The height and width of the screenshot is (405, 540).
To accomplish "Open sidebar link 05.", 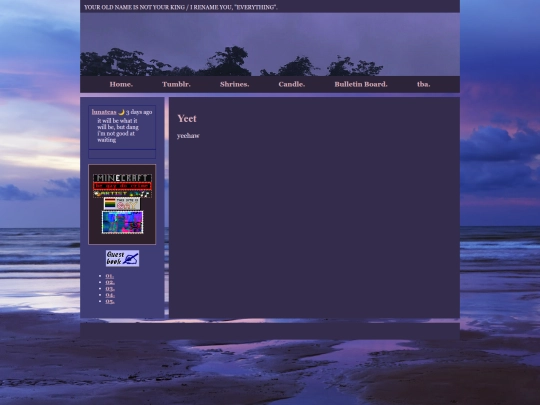I will 110,301.
